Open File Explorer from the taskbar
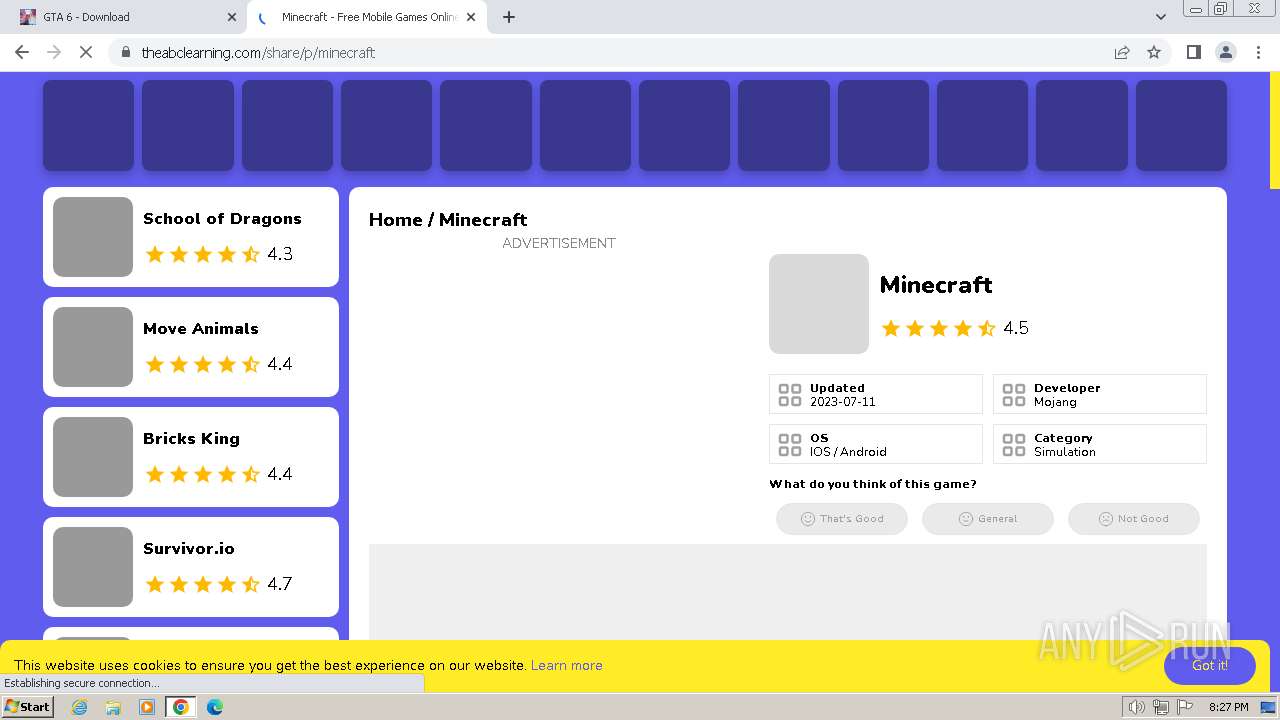 point(113,707)
